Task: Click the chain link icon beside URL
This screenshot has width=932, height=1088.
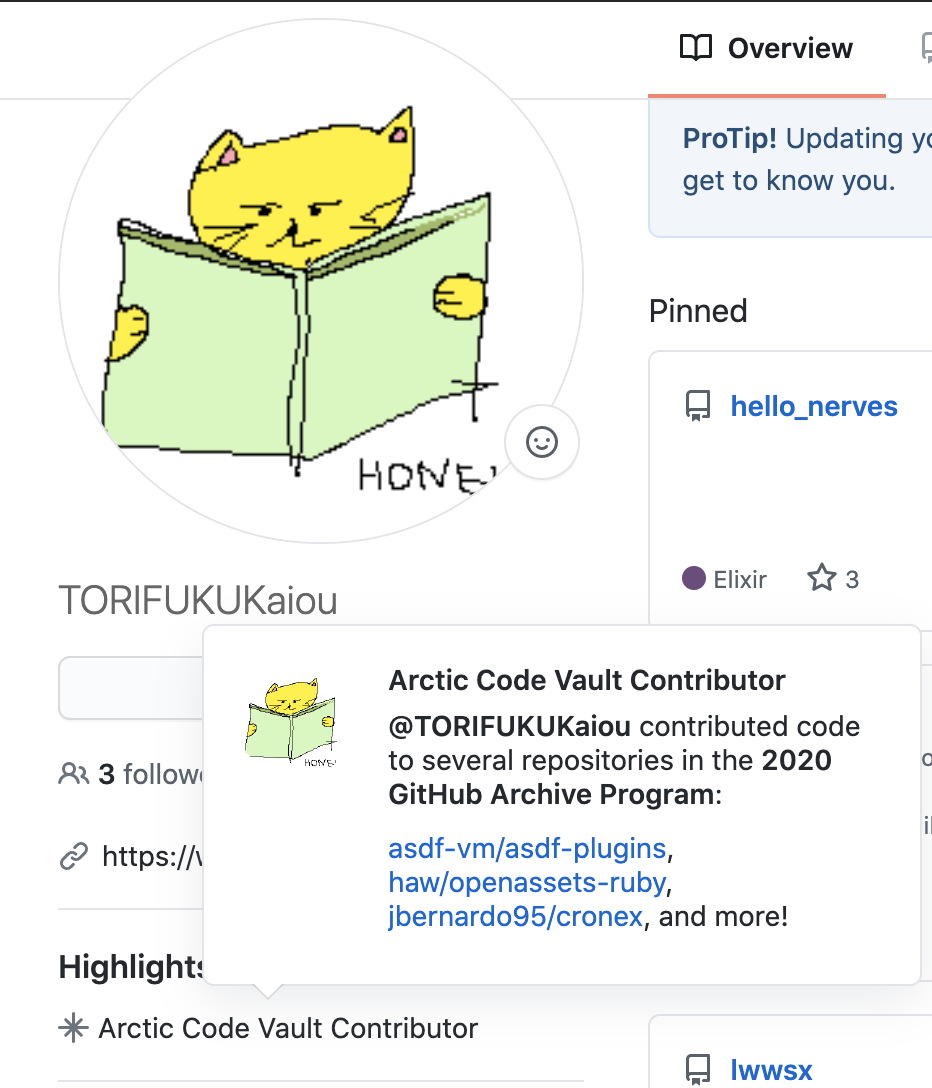Action: (73, 857)
